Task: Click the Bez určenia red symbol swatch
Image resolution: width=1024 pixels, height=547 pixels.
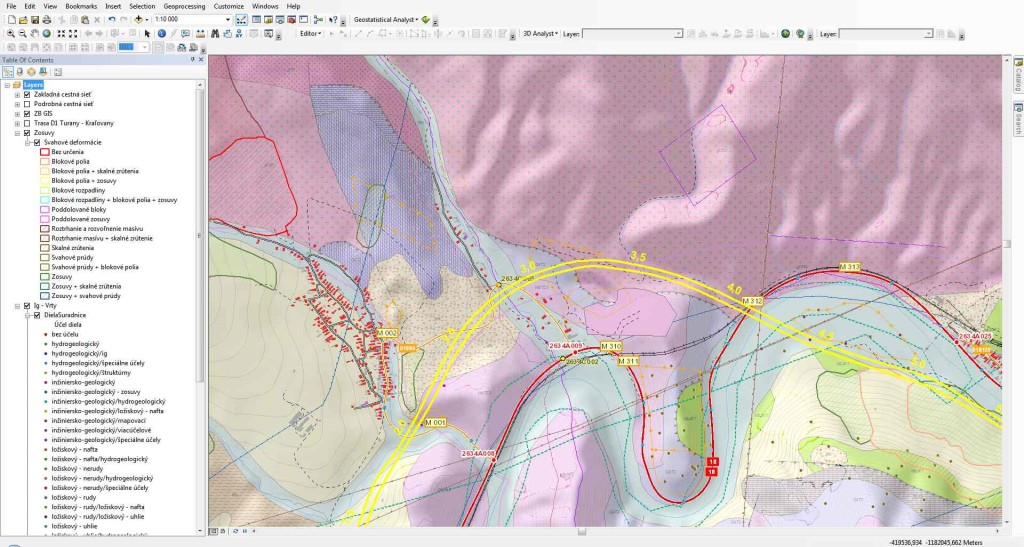Action: click(x=44, y=151)
